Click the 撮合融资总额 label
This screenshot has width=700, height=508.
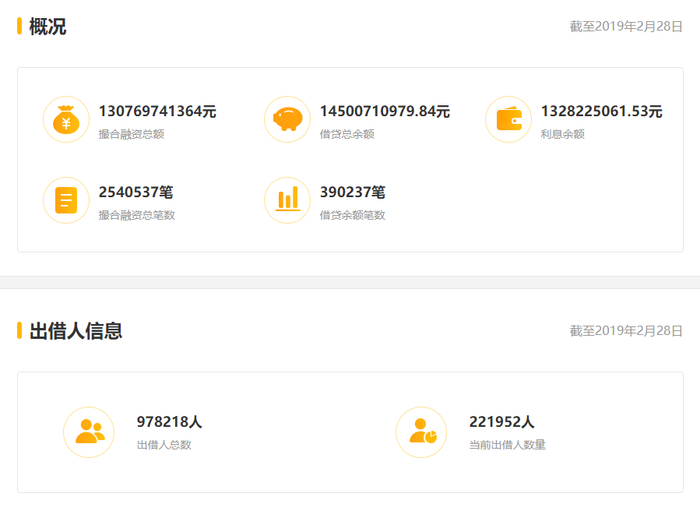[x=131, y=134]
